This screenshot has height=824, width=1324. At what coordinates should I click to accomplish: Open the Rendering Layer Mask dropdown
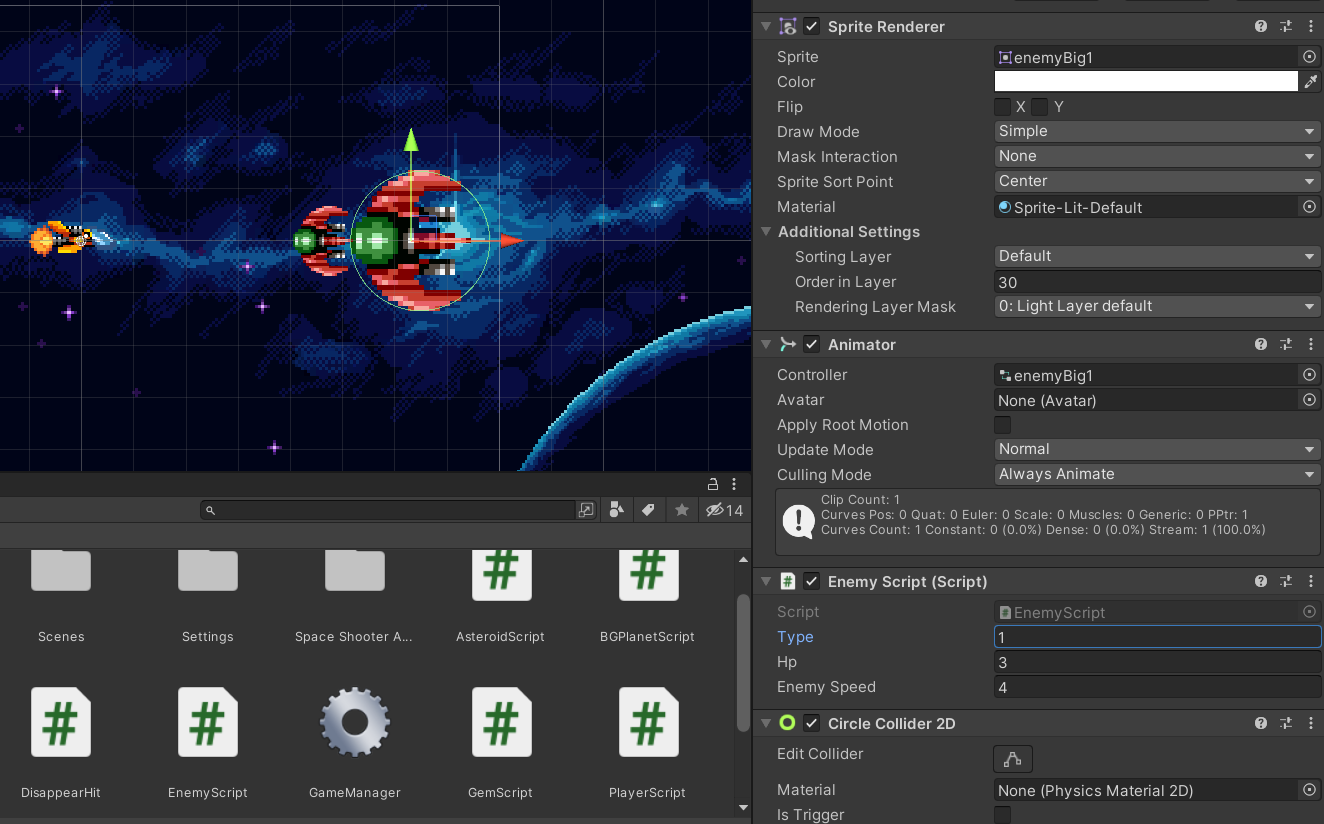click(1158, 306)
